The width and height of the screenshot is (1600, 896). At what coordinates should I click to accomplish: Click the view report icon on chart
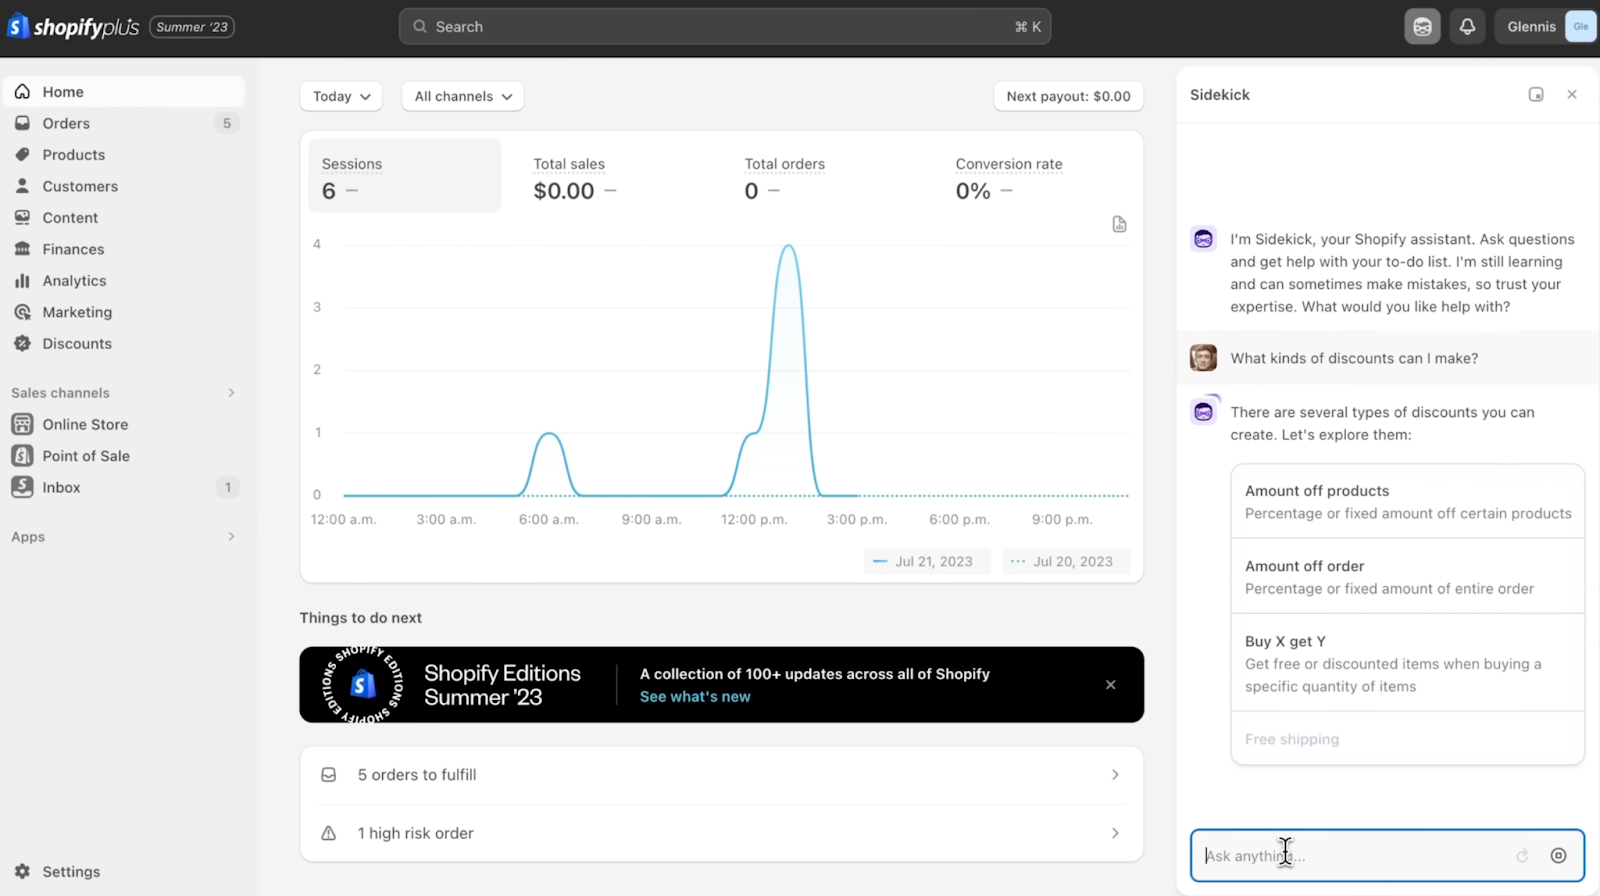click(x=1119, y=224)
